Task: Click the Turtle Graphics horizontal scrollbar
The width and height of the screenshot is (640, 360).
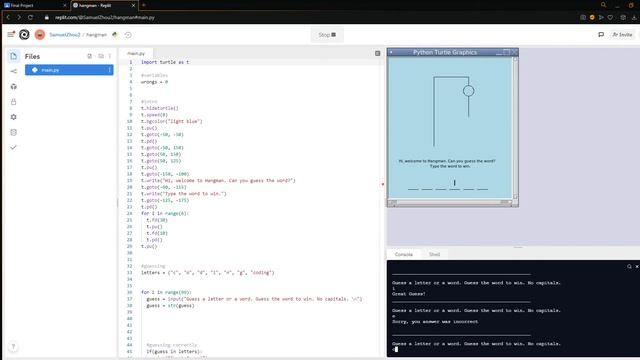Action: pos(450,202)
